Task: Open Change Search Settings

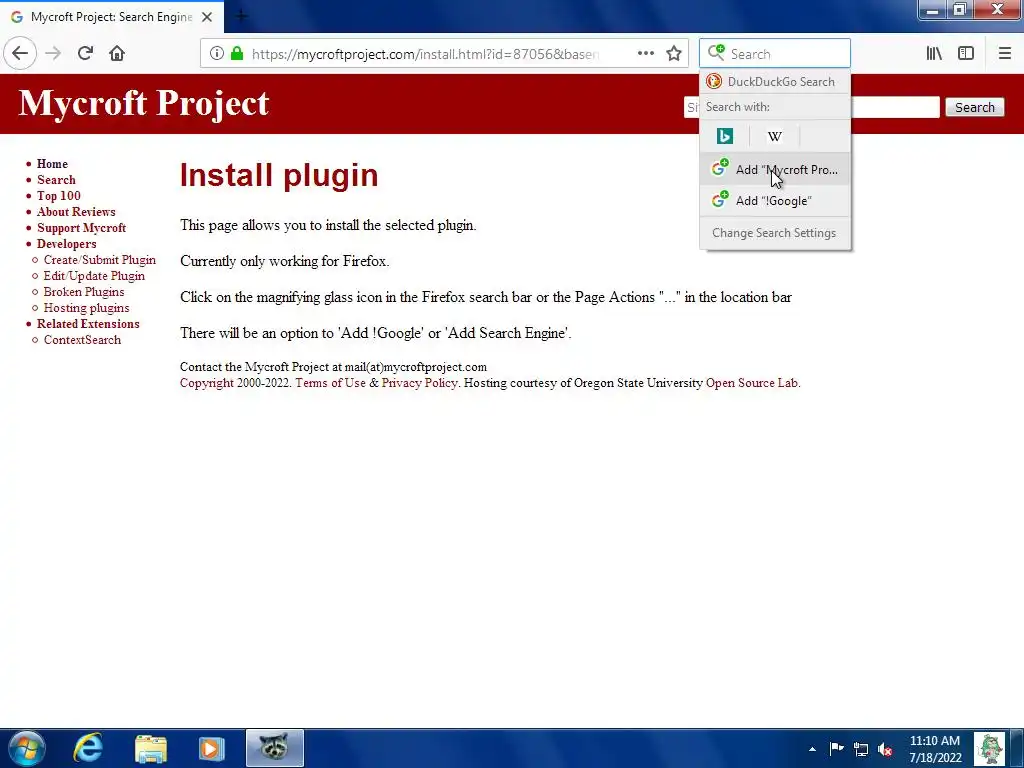Action: click(x=774, y=232)
